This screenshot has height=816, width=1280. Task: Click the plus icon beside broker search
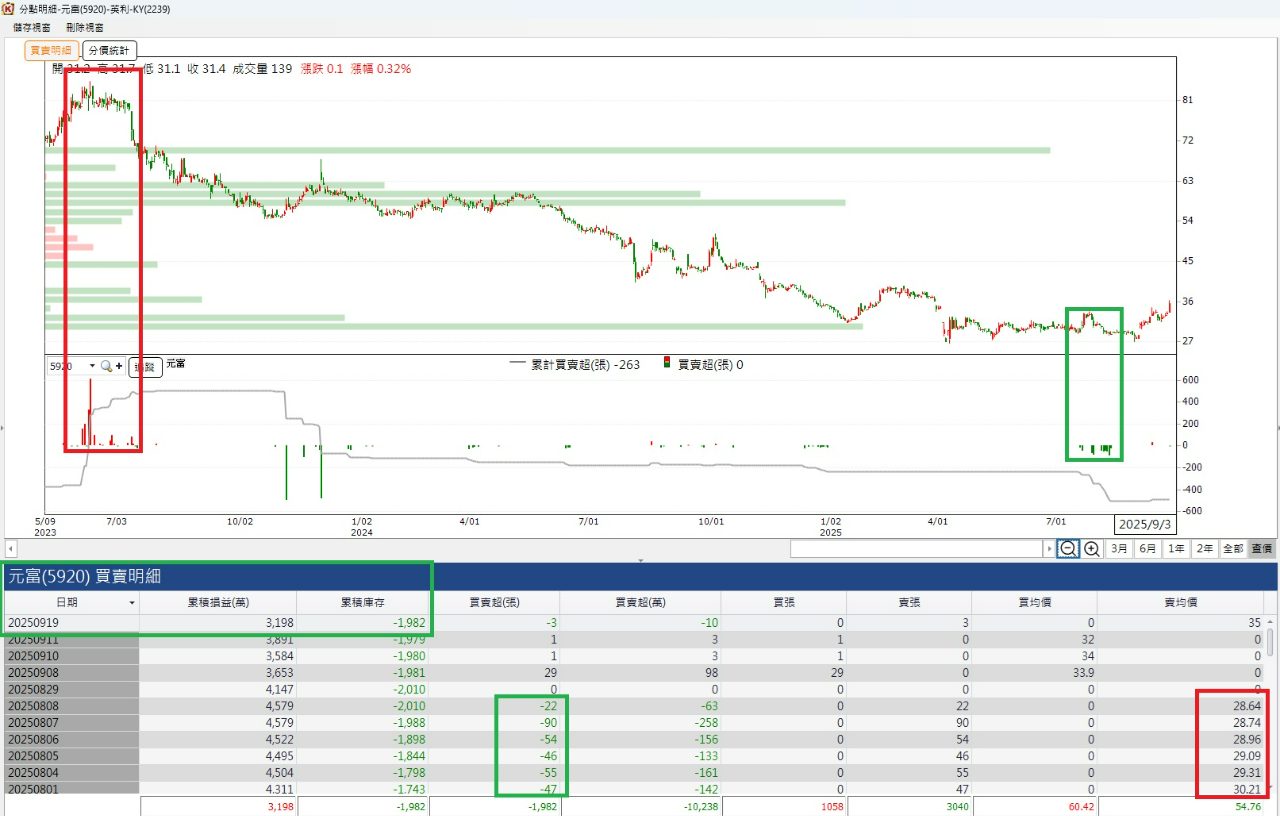click(119, 366)
